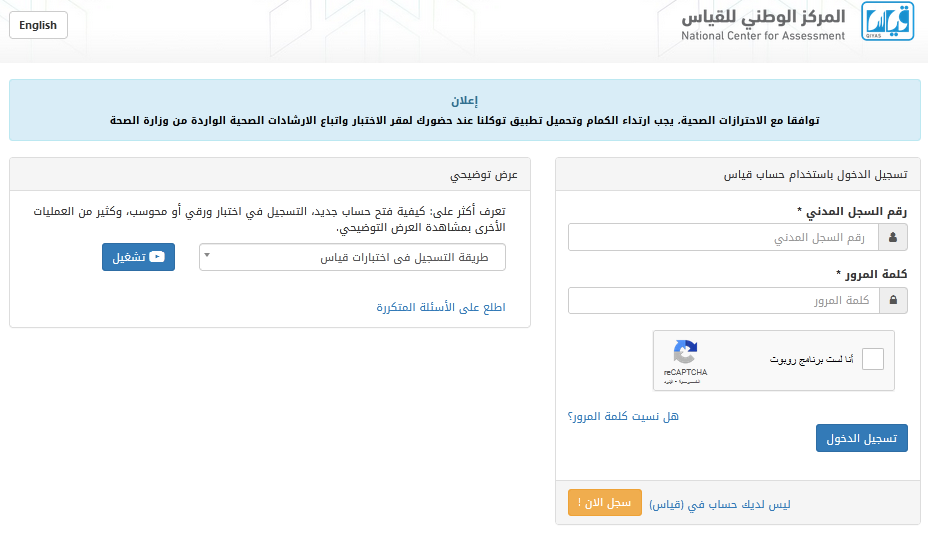This screenshot has width=928, height=533.
Task: Click the YouTube play icon on تشغيل button
Action: point(157,257)
